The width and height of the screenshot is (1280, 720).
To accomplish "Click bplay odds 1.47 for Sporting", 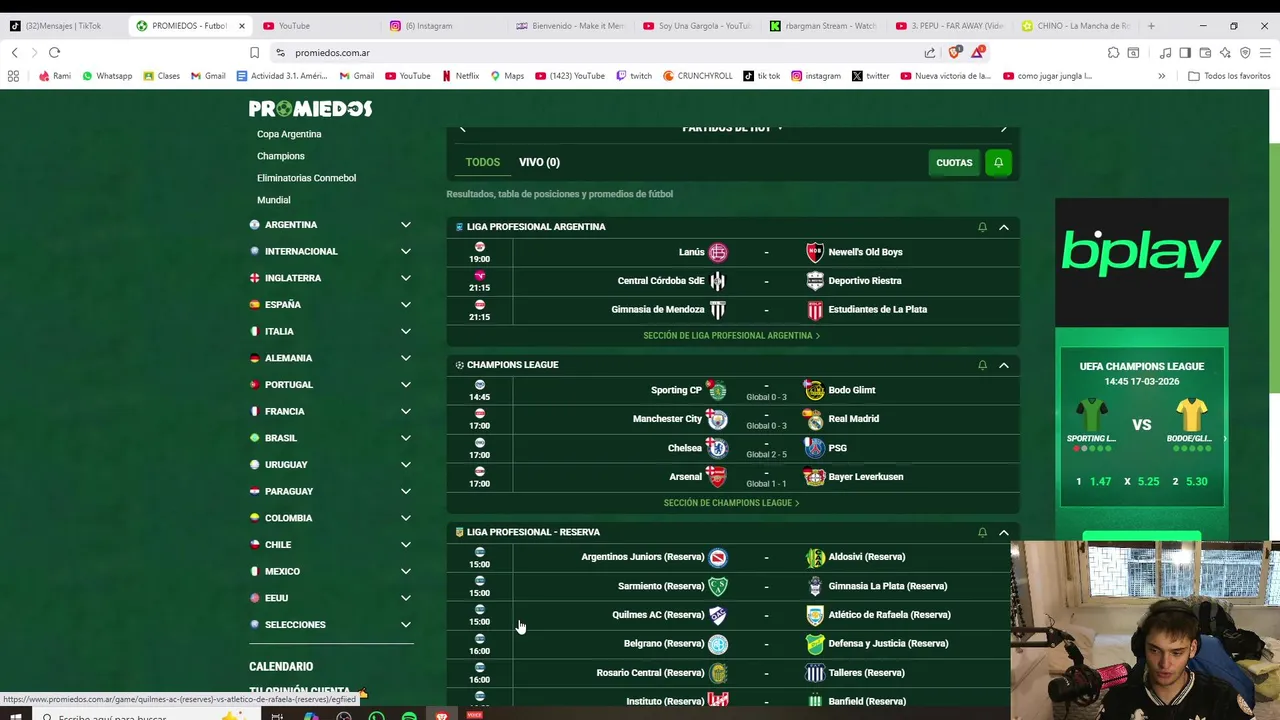I will [x=1101, y=482].
